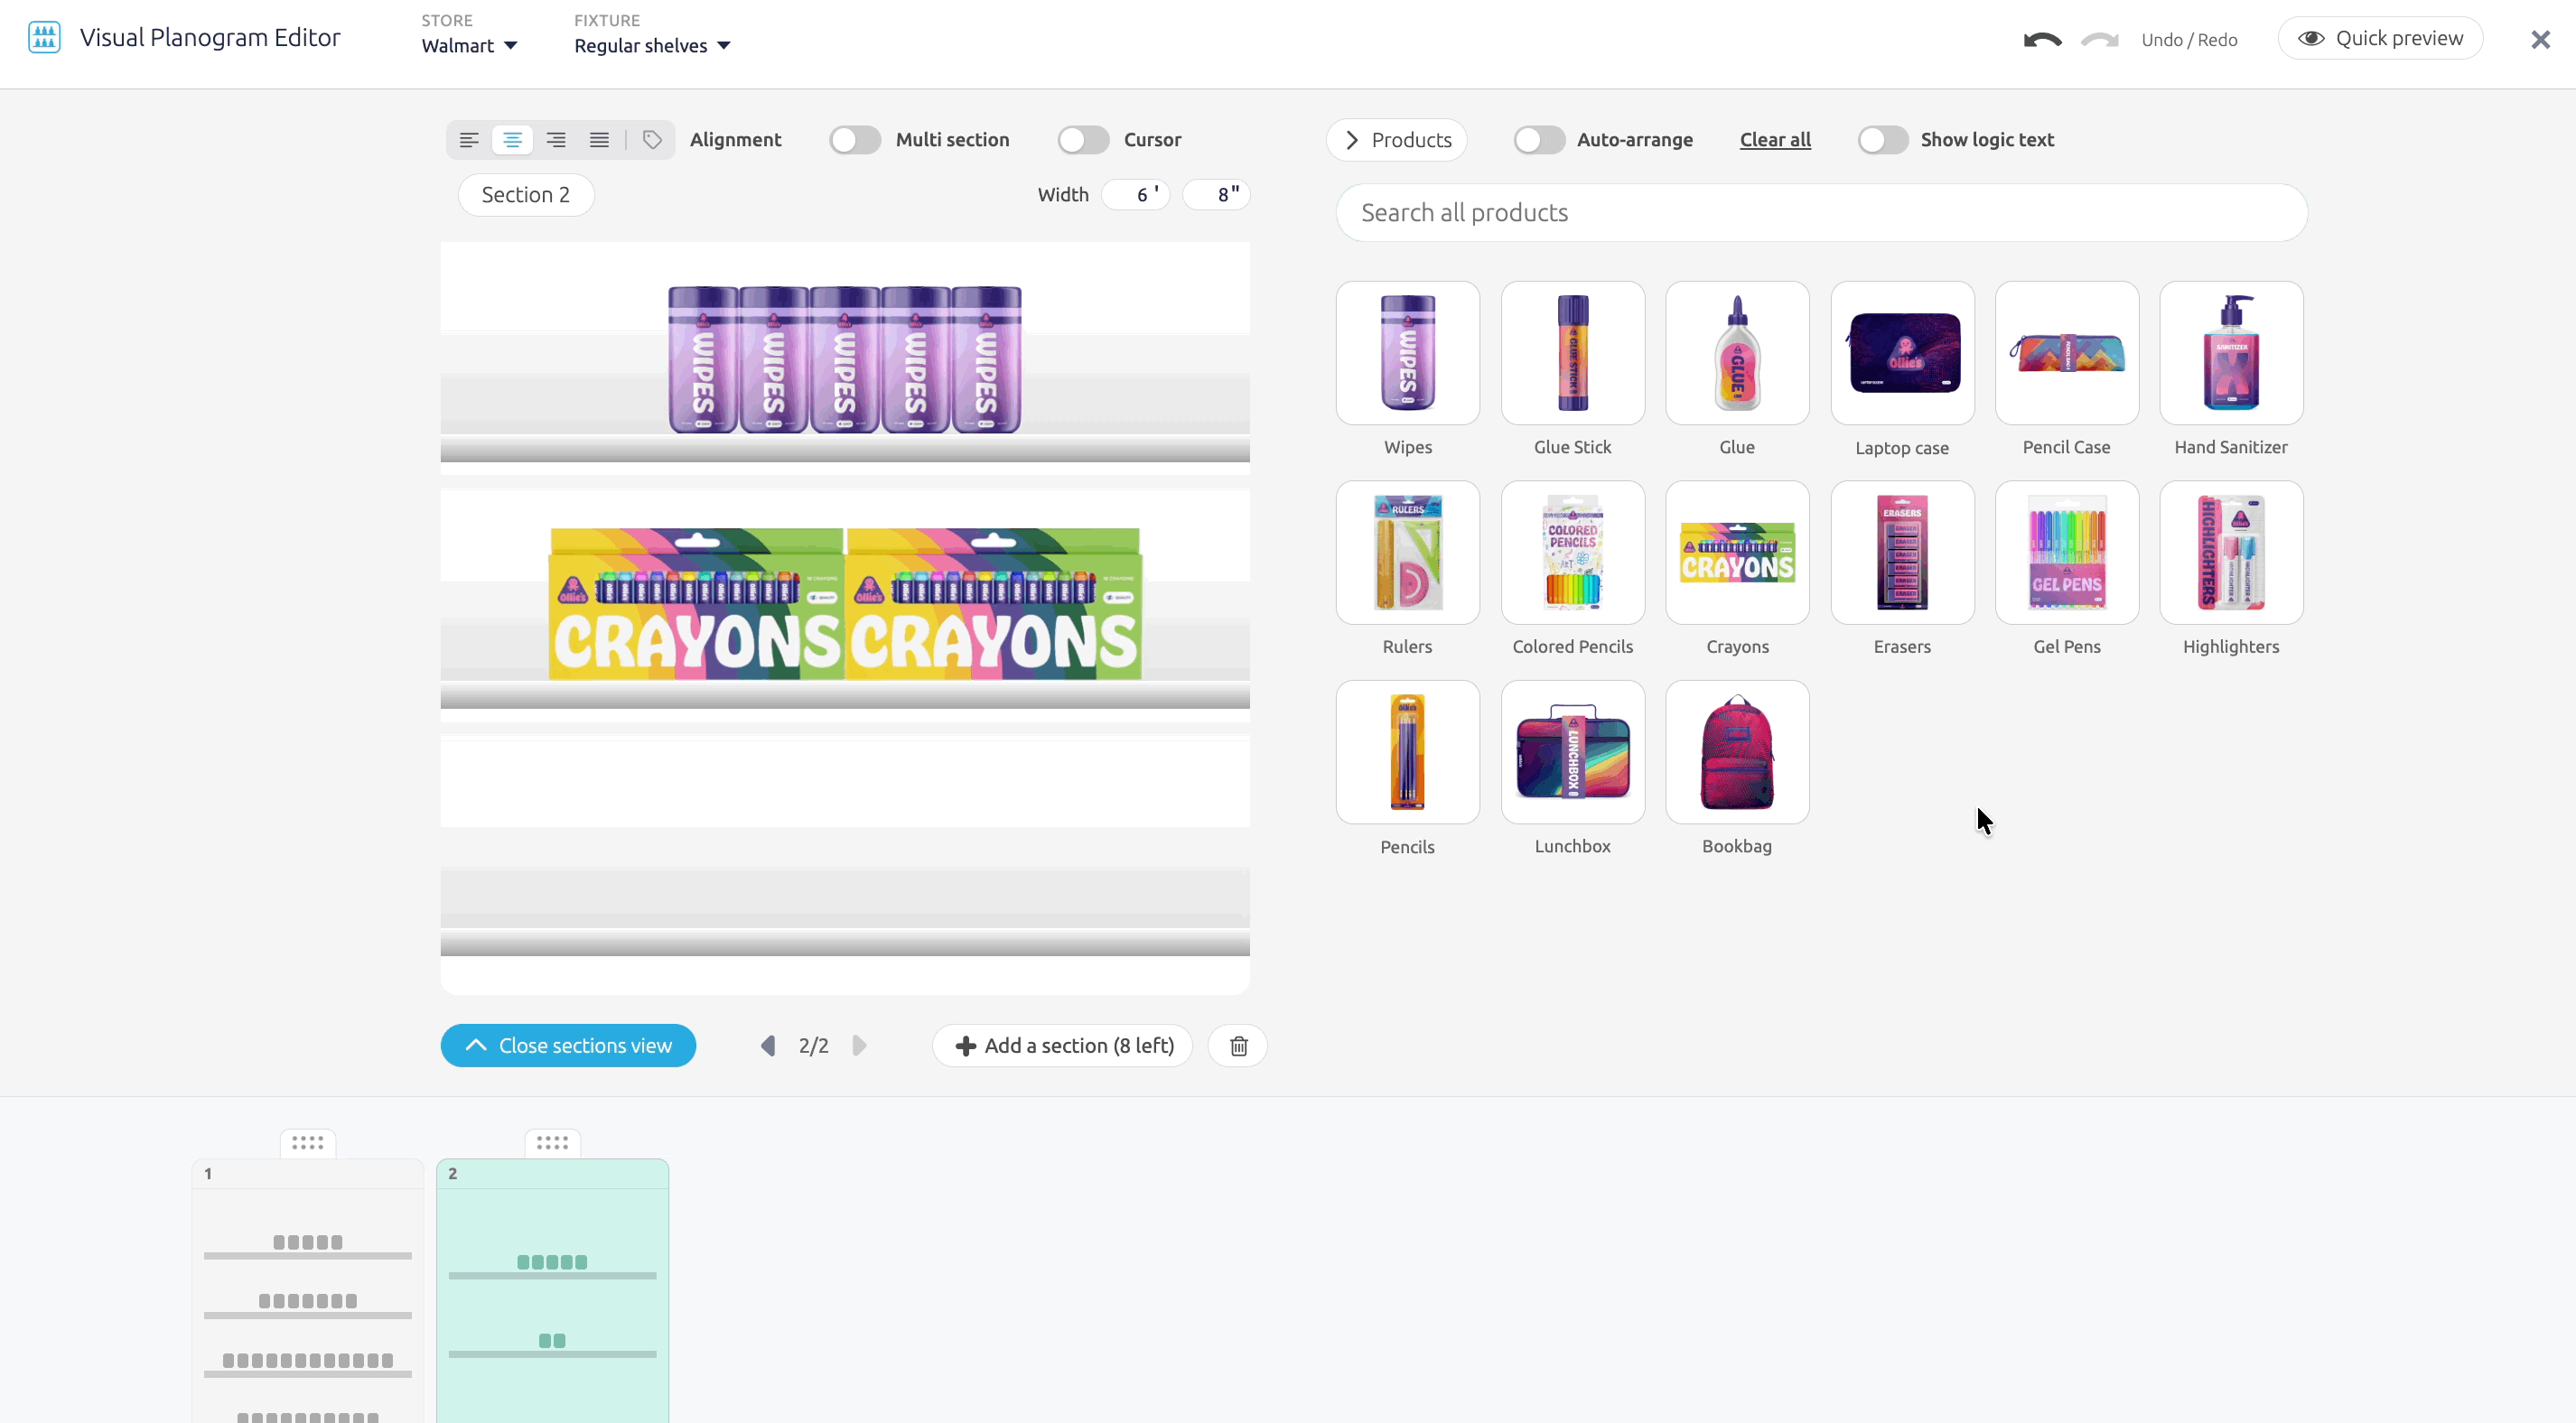Click the width feet field
This screenshot has width=2576, height=1423.
1136,195
